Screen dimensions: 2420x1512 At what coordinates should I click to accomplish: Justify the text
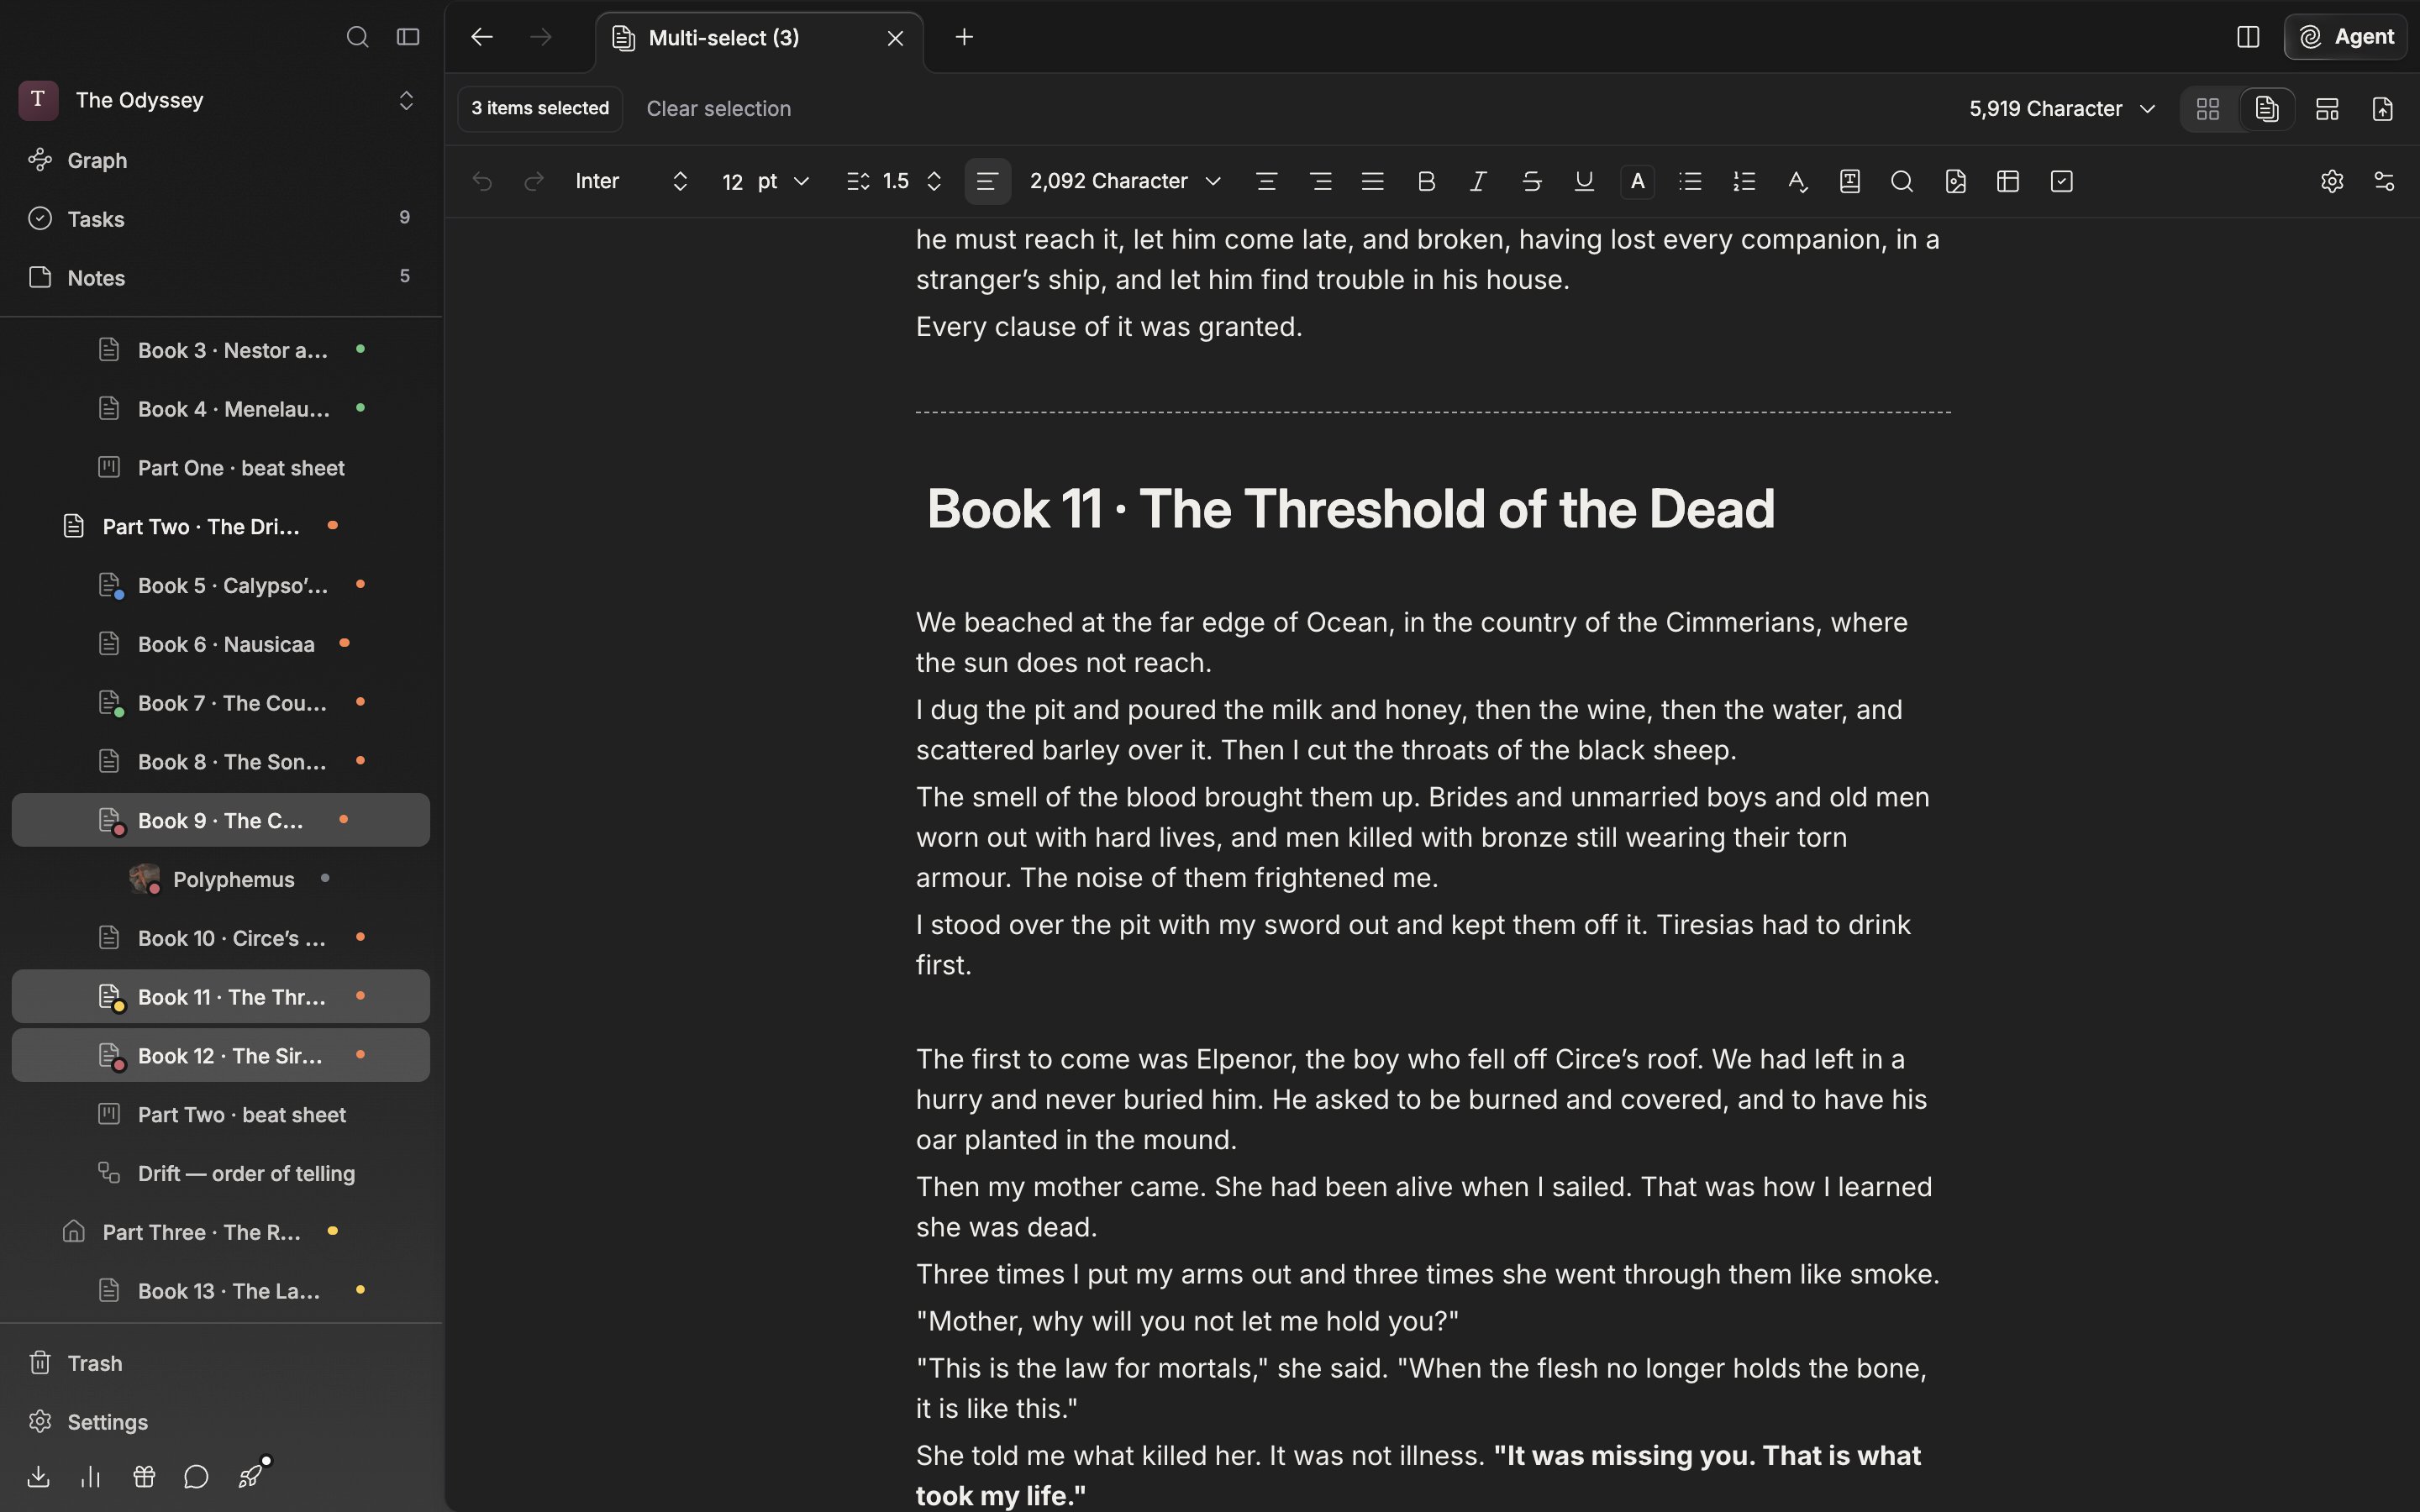1372,181
